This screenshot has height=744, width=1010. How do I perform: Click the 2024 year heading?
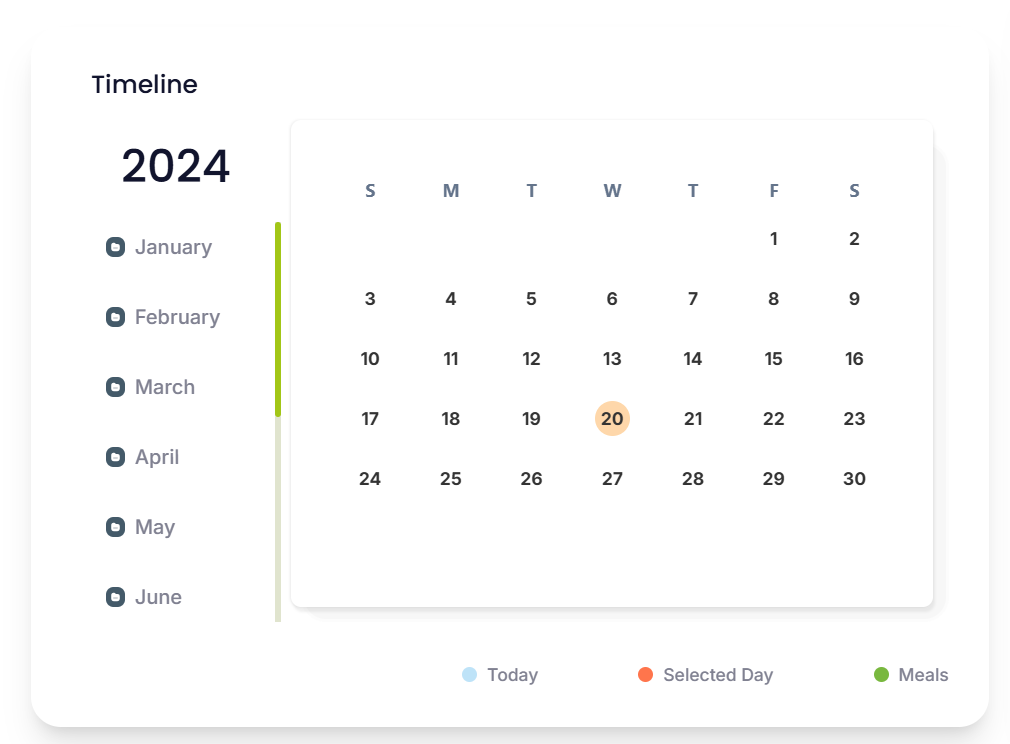coord(175,166)
